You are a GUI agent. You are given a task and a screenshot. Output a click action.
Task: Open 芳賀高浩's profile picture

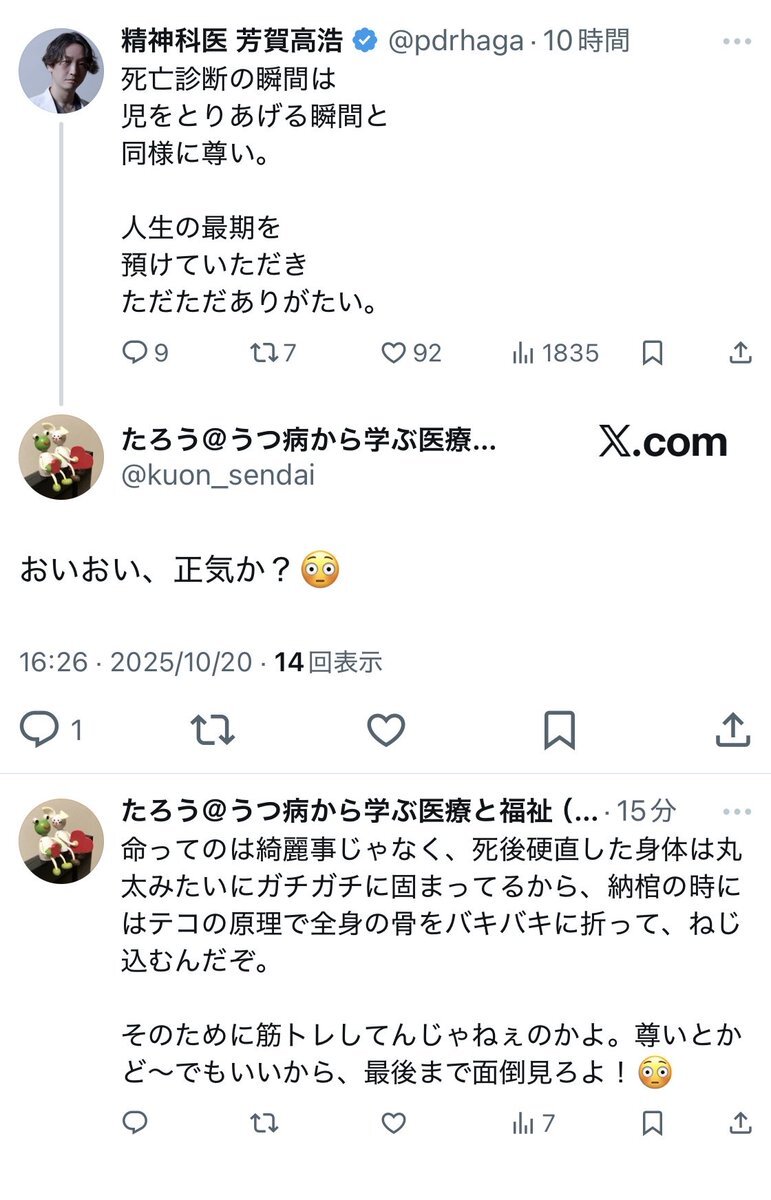[61, 70]
